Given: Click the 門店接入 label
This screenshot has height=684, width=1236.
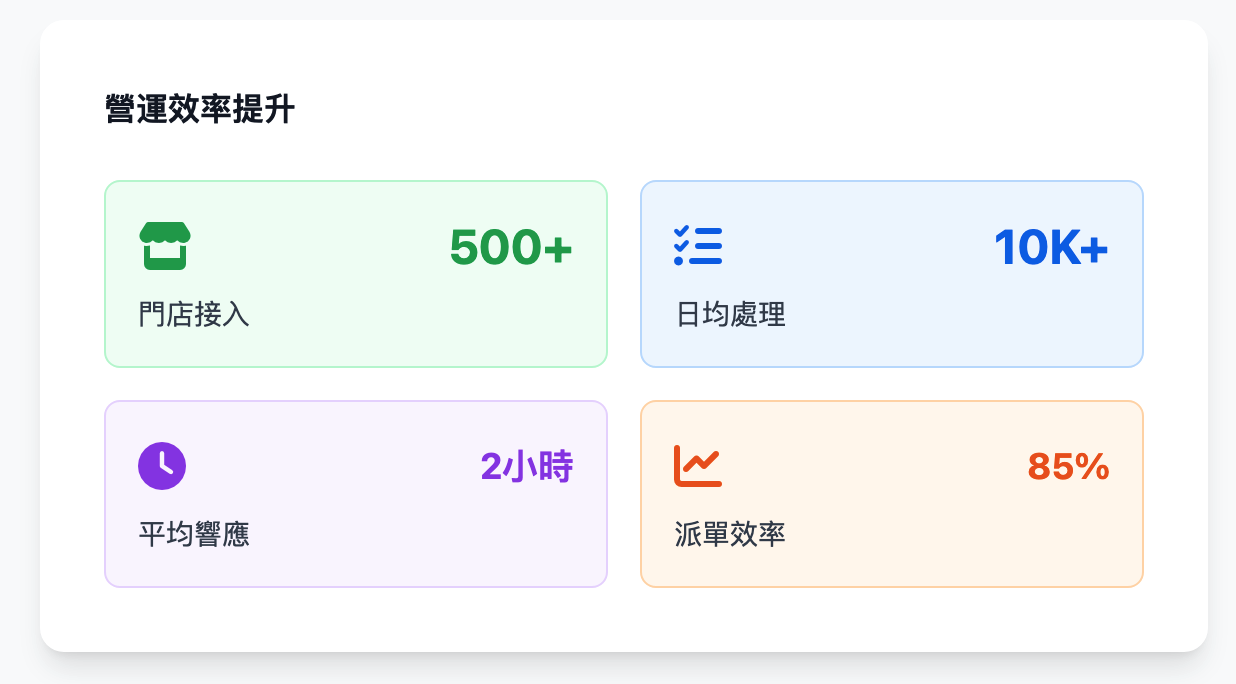Looking at the screenshot, I should pyautogui.click(x=194, y=315).
